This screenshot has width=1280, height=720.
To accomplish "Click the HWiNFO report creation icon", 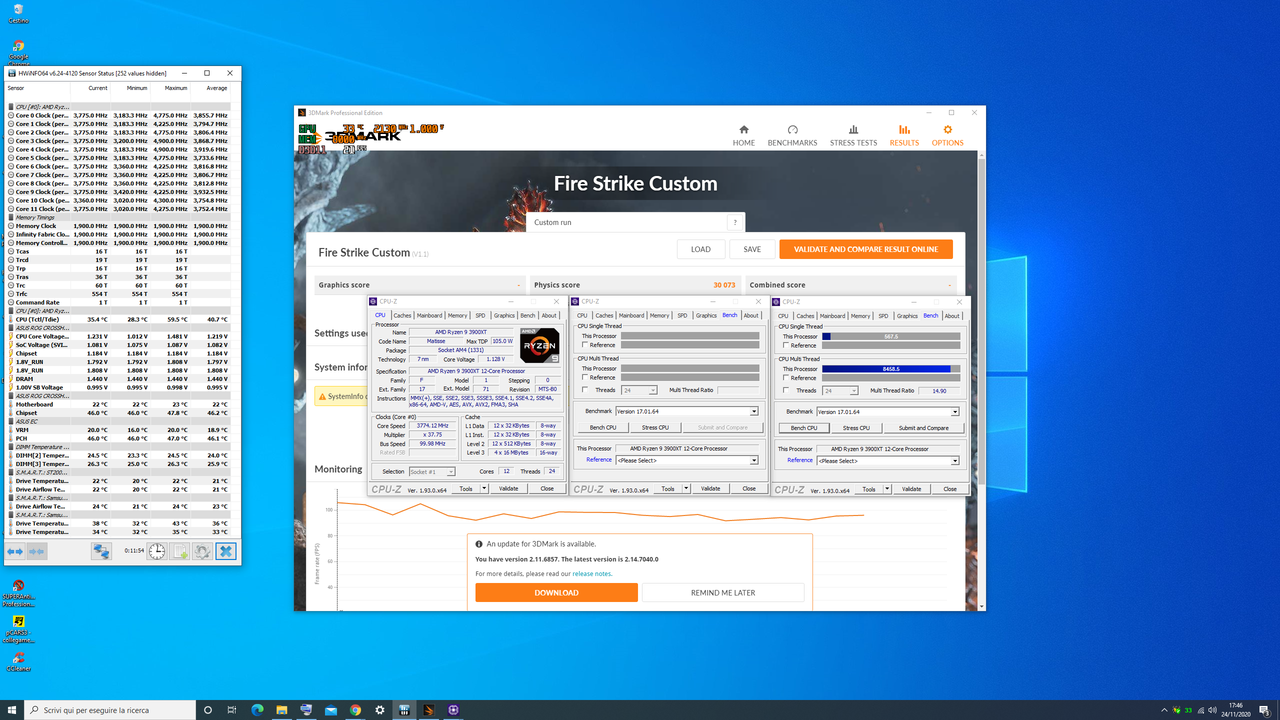I will [180, 551].
